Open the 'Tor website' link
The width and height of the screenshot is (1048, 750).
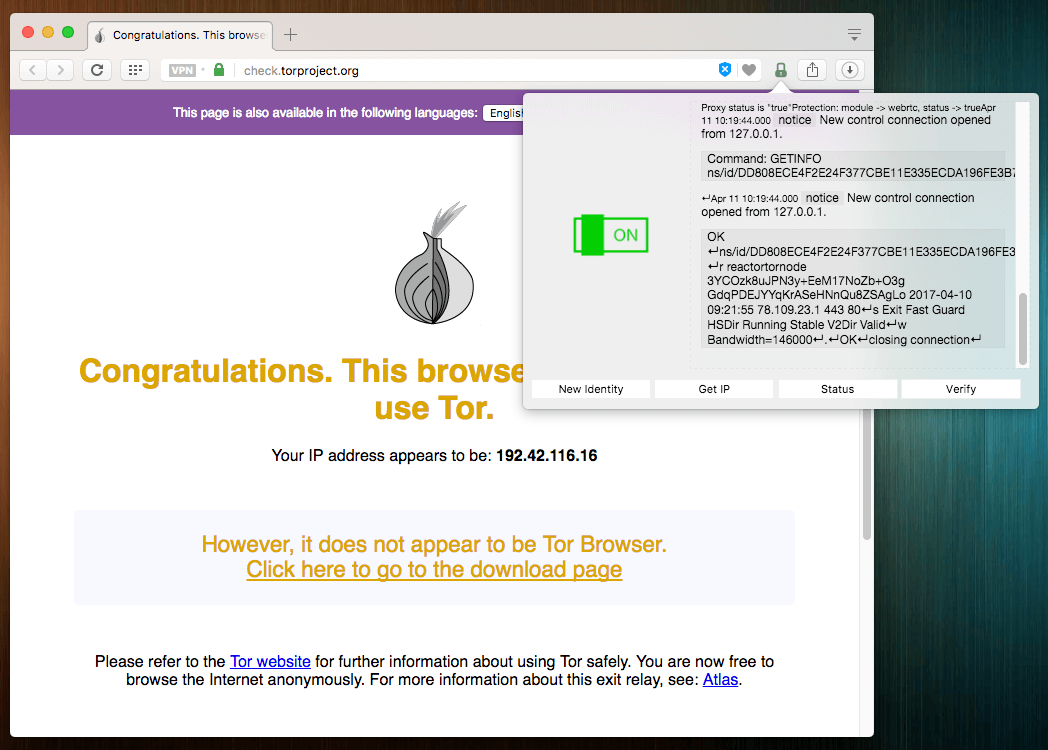point(270,661)
